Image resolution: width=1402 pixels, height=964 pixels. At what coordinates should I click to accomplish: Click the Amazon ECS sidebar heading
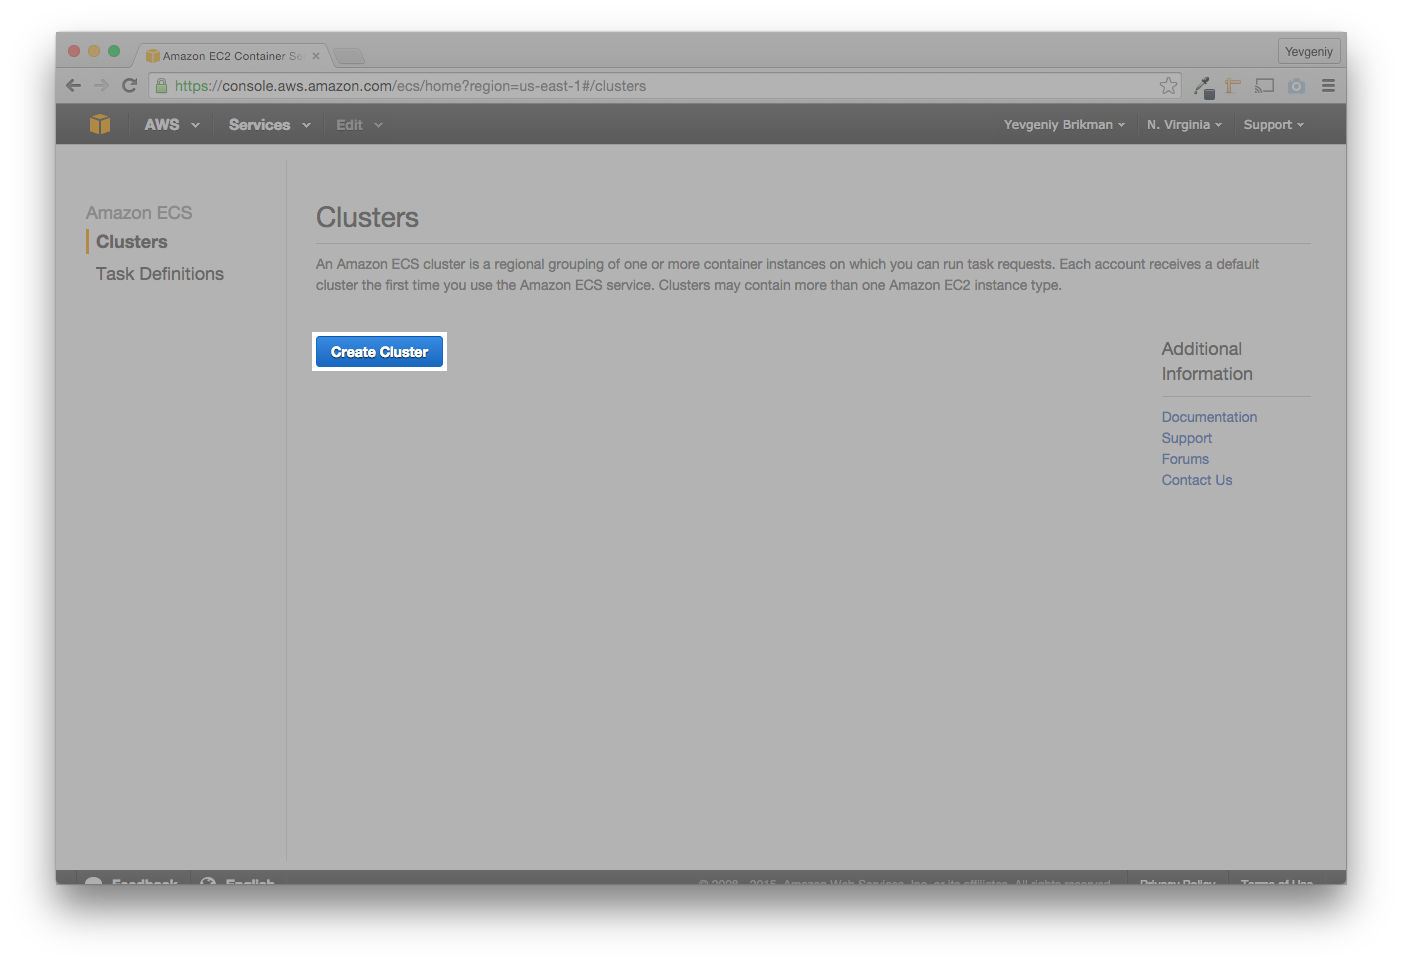tap(139, 213)
